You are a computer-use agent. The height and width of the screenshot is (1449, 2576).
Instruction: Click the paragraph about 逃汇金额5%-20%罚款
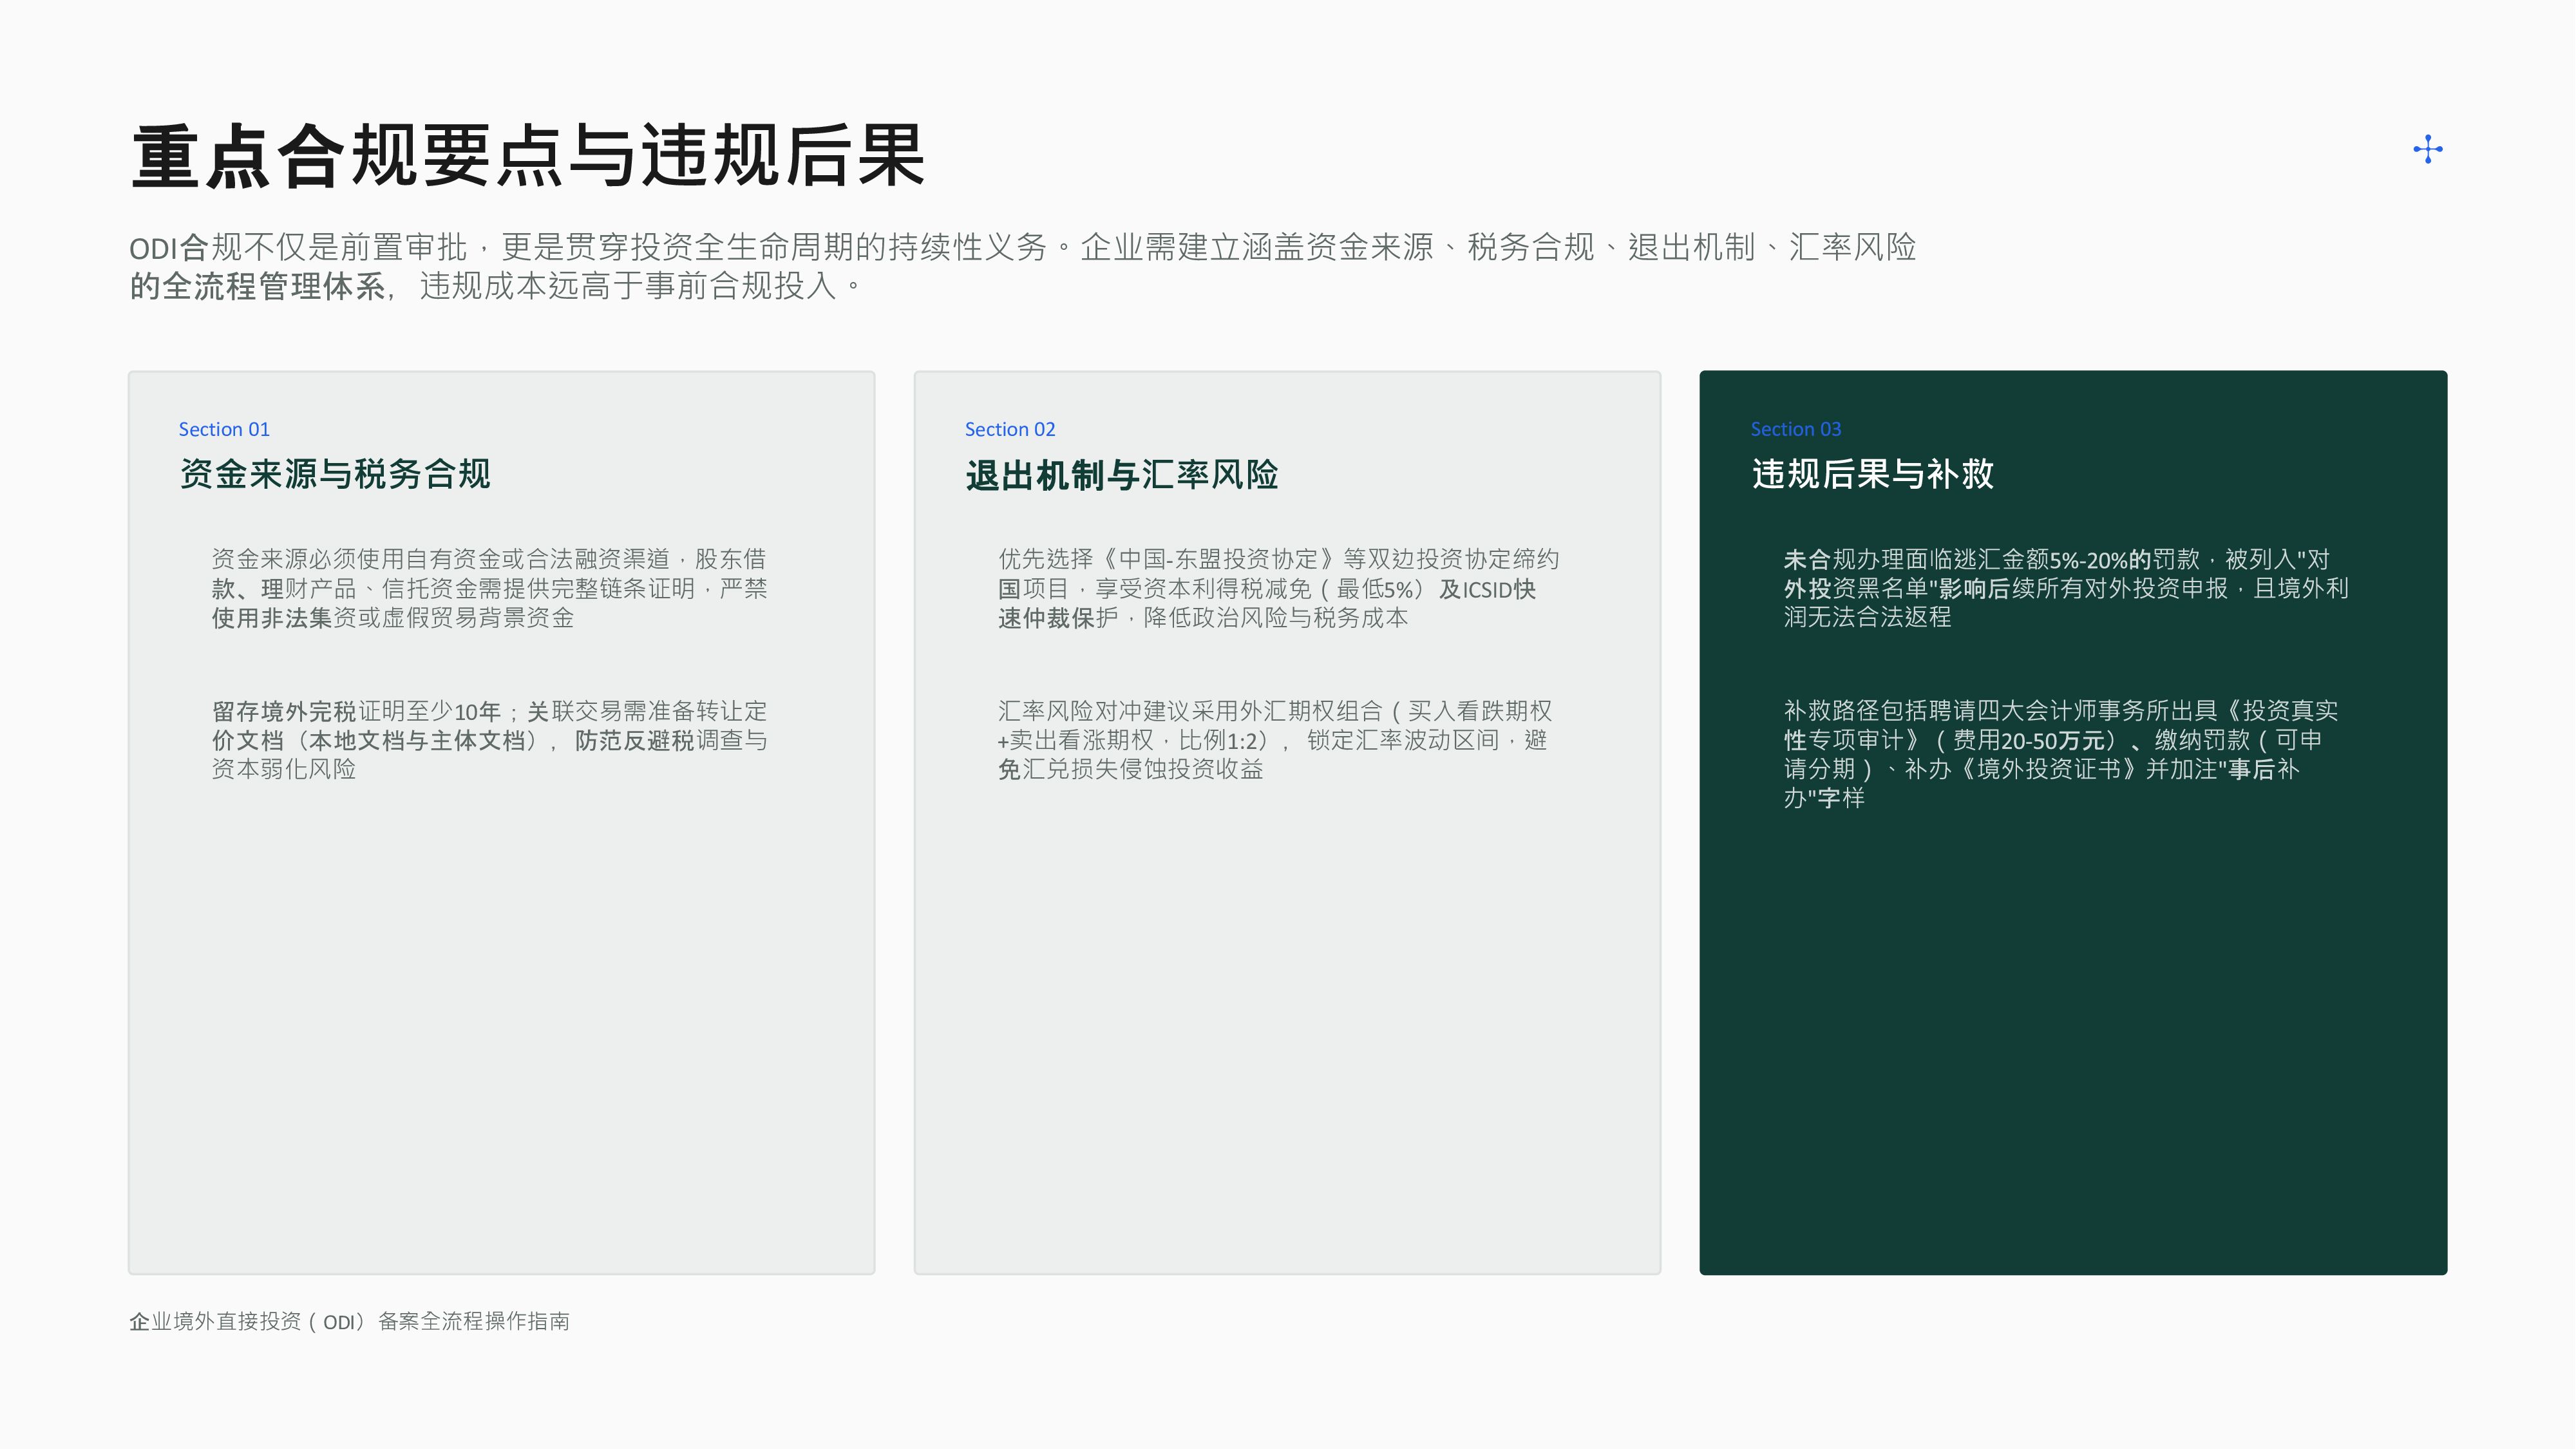(2066, 588)
